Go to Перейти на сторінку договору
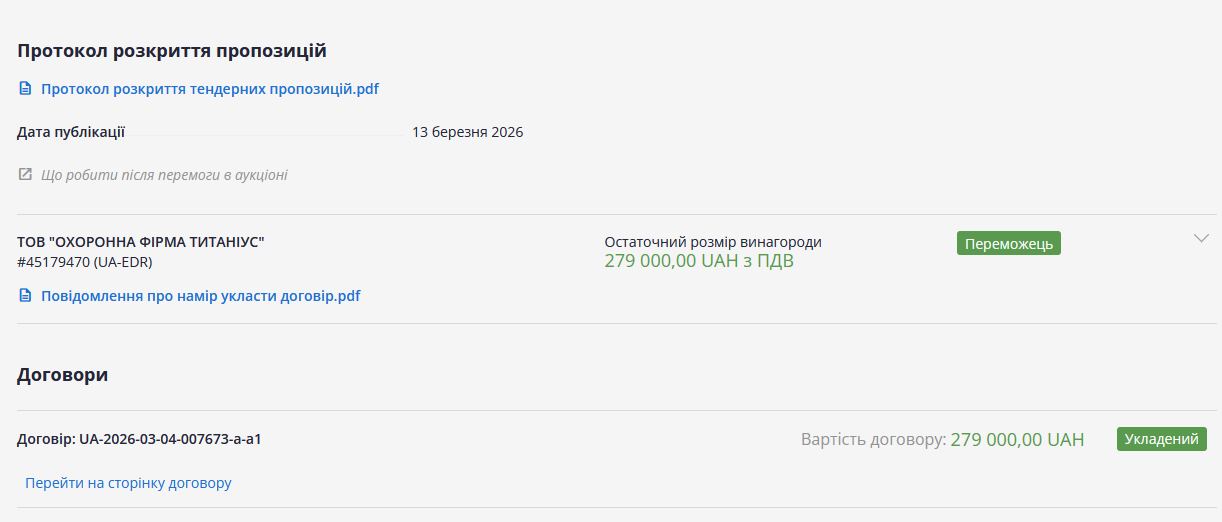The image size is (1222, 522). 128,483
